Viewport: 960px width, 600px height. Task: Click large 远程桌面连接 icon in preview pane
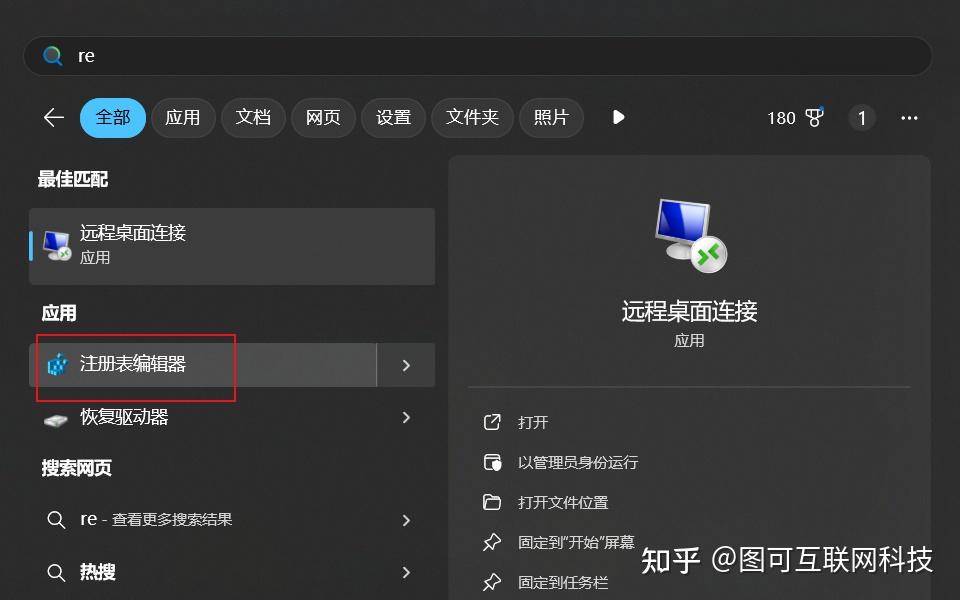click(690, 235)
